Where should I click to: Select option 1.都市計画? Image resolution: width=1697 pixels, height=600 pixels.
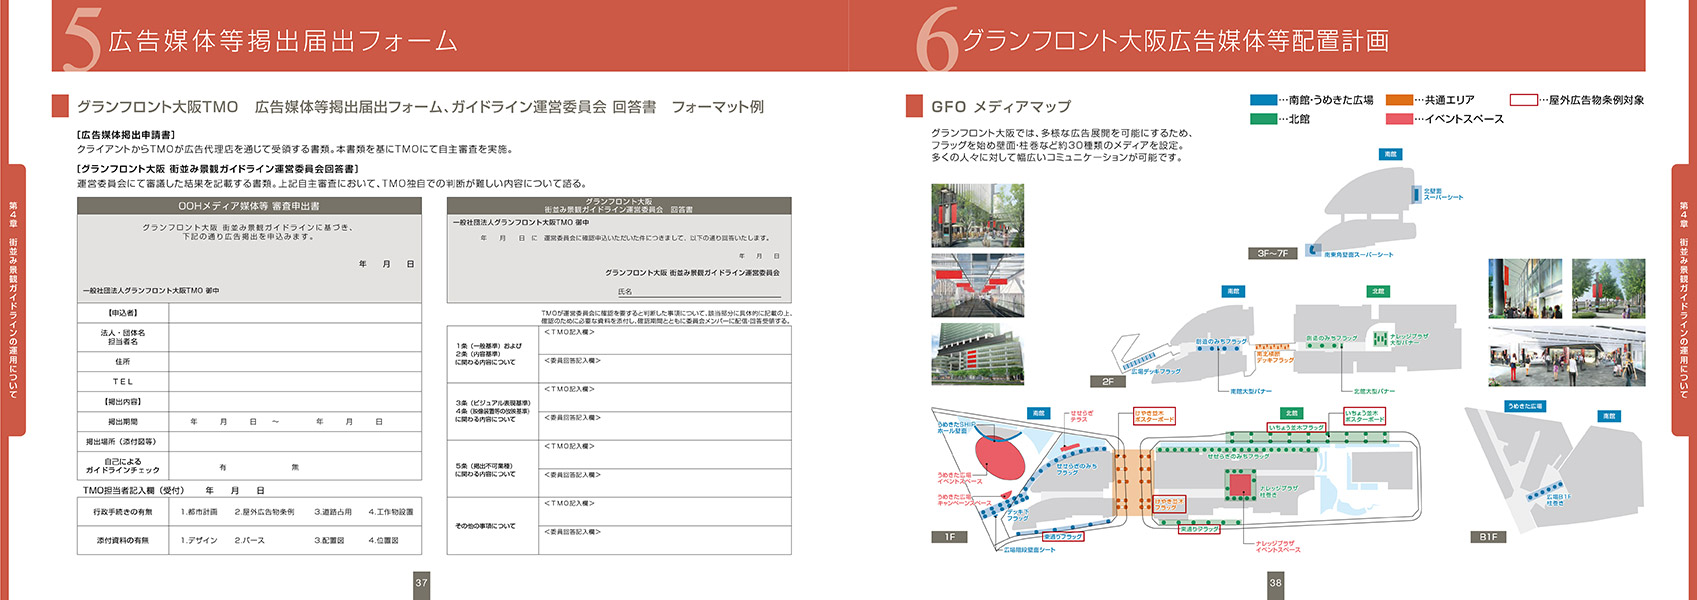pos(199,512)
